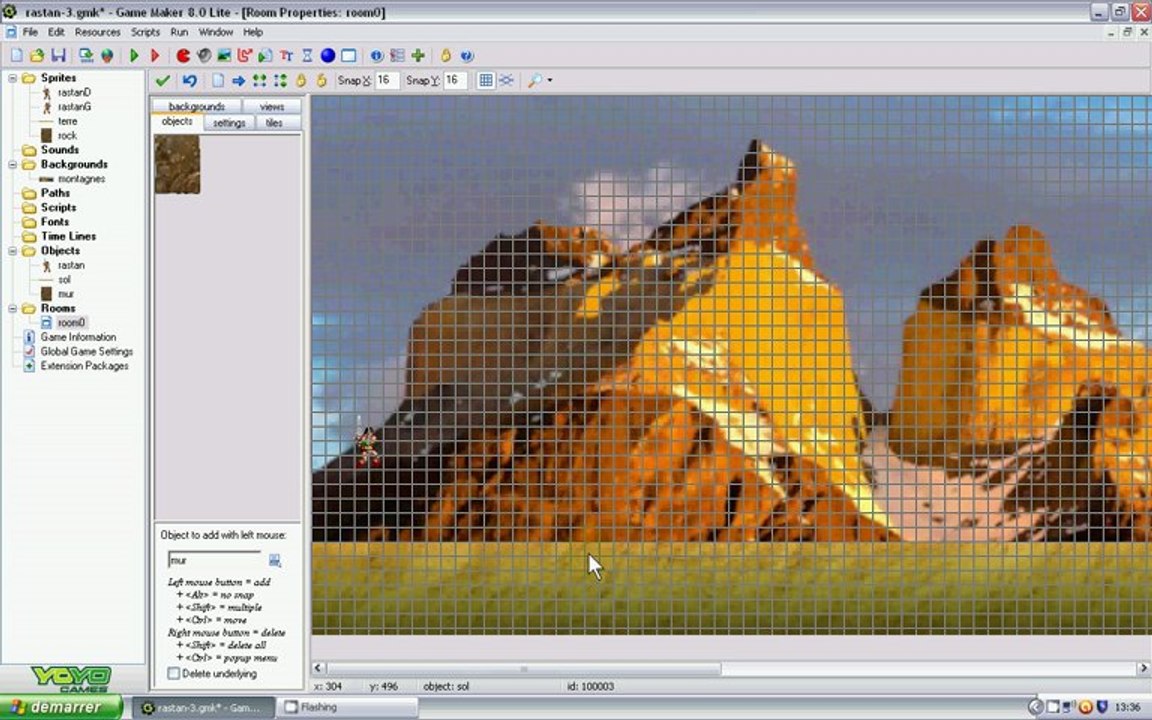Image resolution: width=1152 pixels, height=720 pixels.
Task: Confirm room changes with green checkmark
Action: (163, 81)
